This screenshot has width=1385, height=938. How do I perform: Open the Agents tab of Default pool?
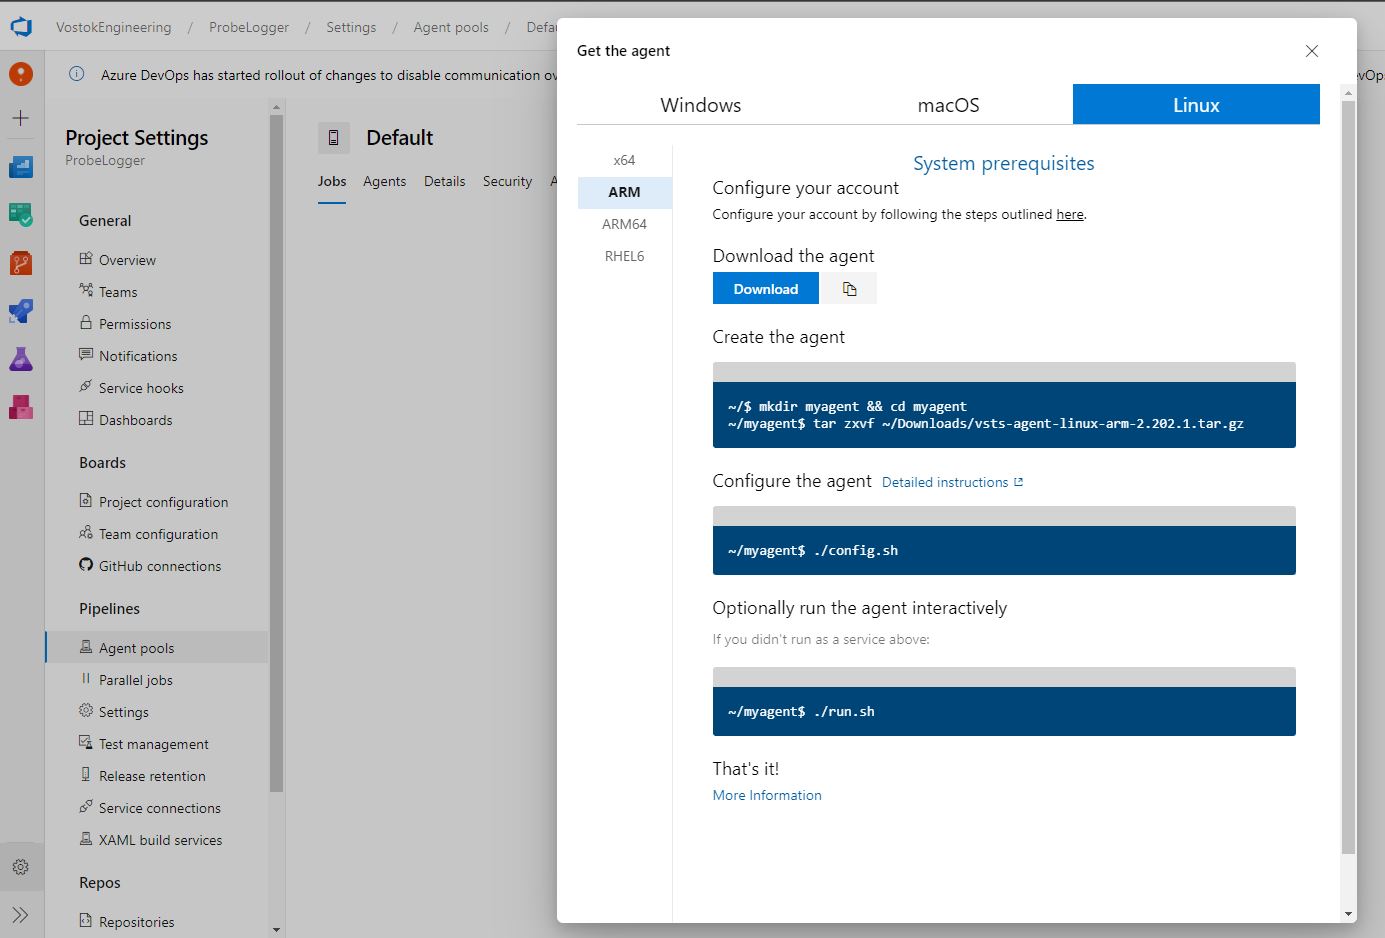coord(385,181)
